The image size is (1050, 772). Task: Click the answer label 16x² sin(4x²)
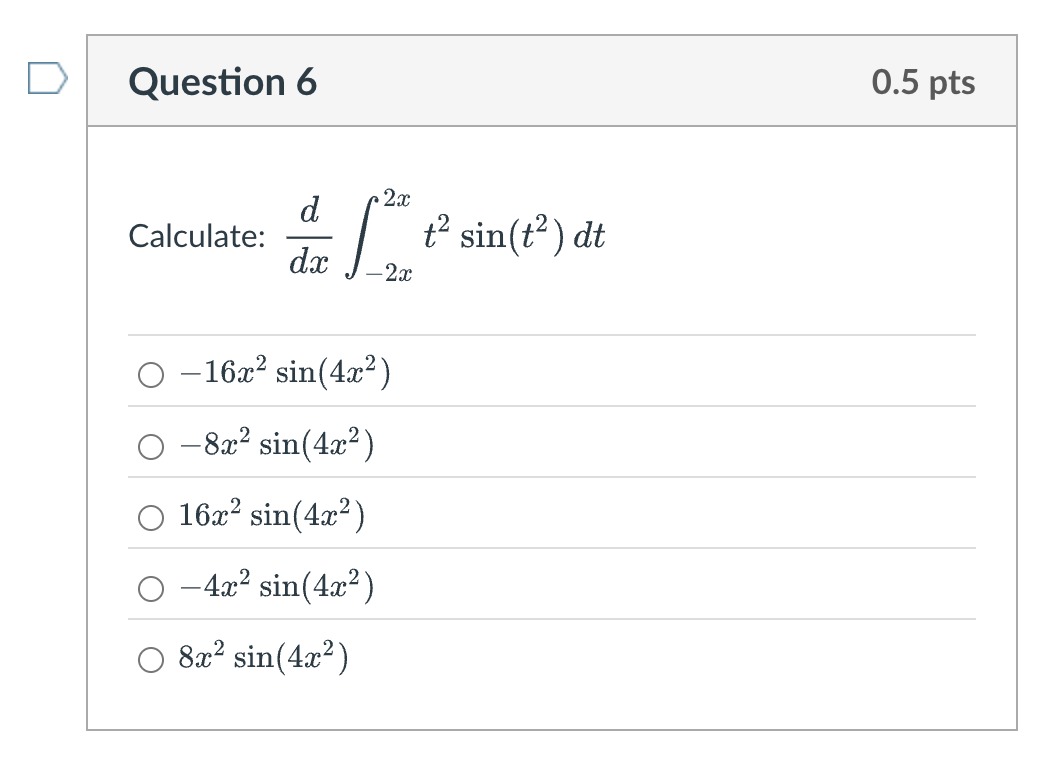[272, 514]
